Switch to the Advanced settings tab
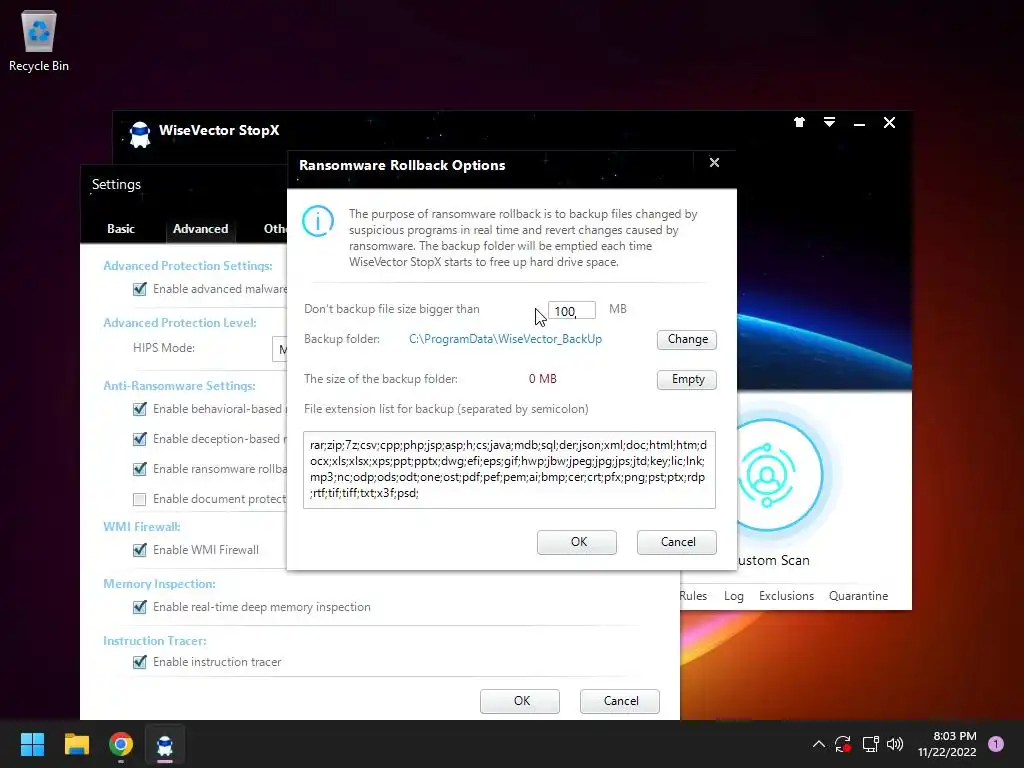1024x768 pixels. [200, 229]
